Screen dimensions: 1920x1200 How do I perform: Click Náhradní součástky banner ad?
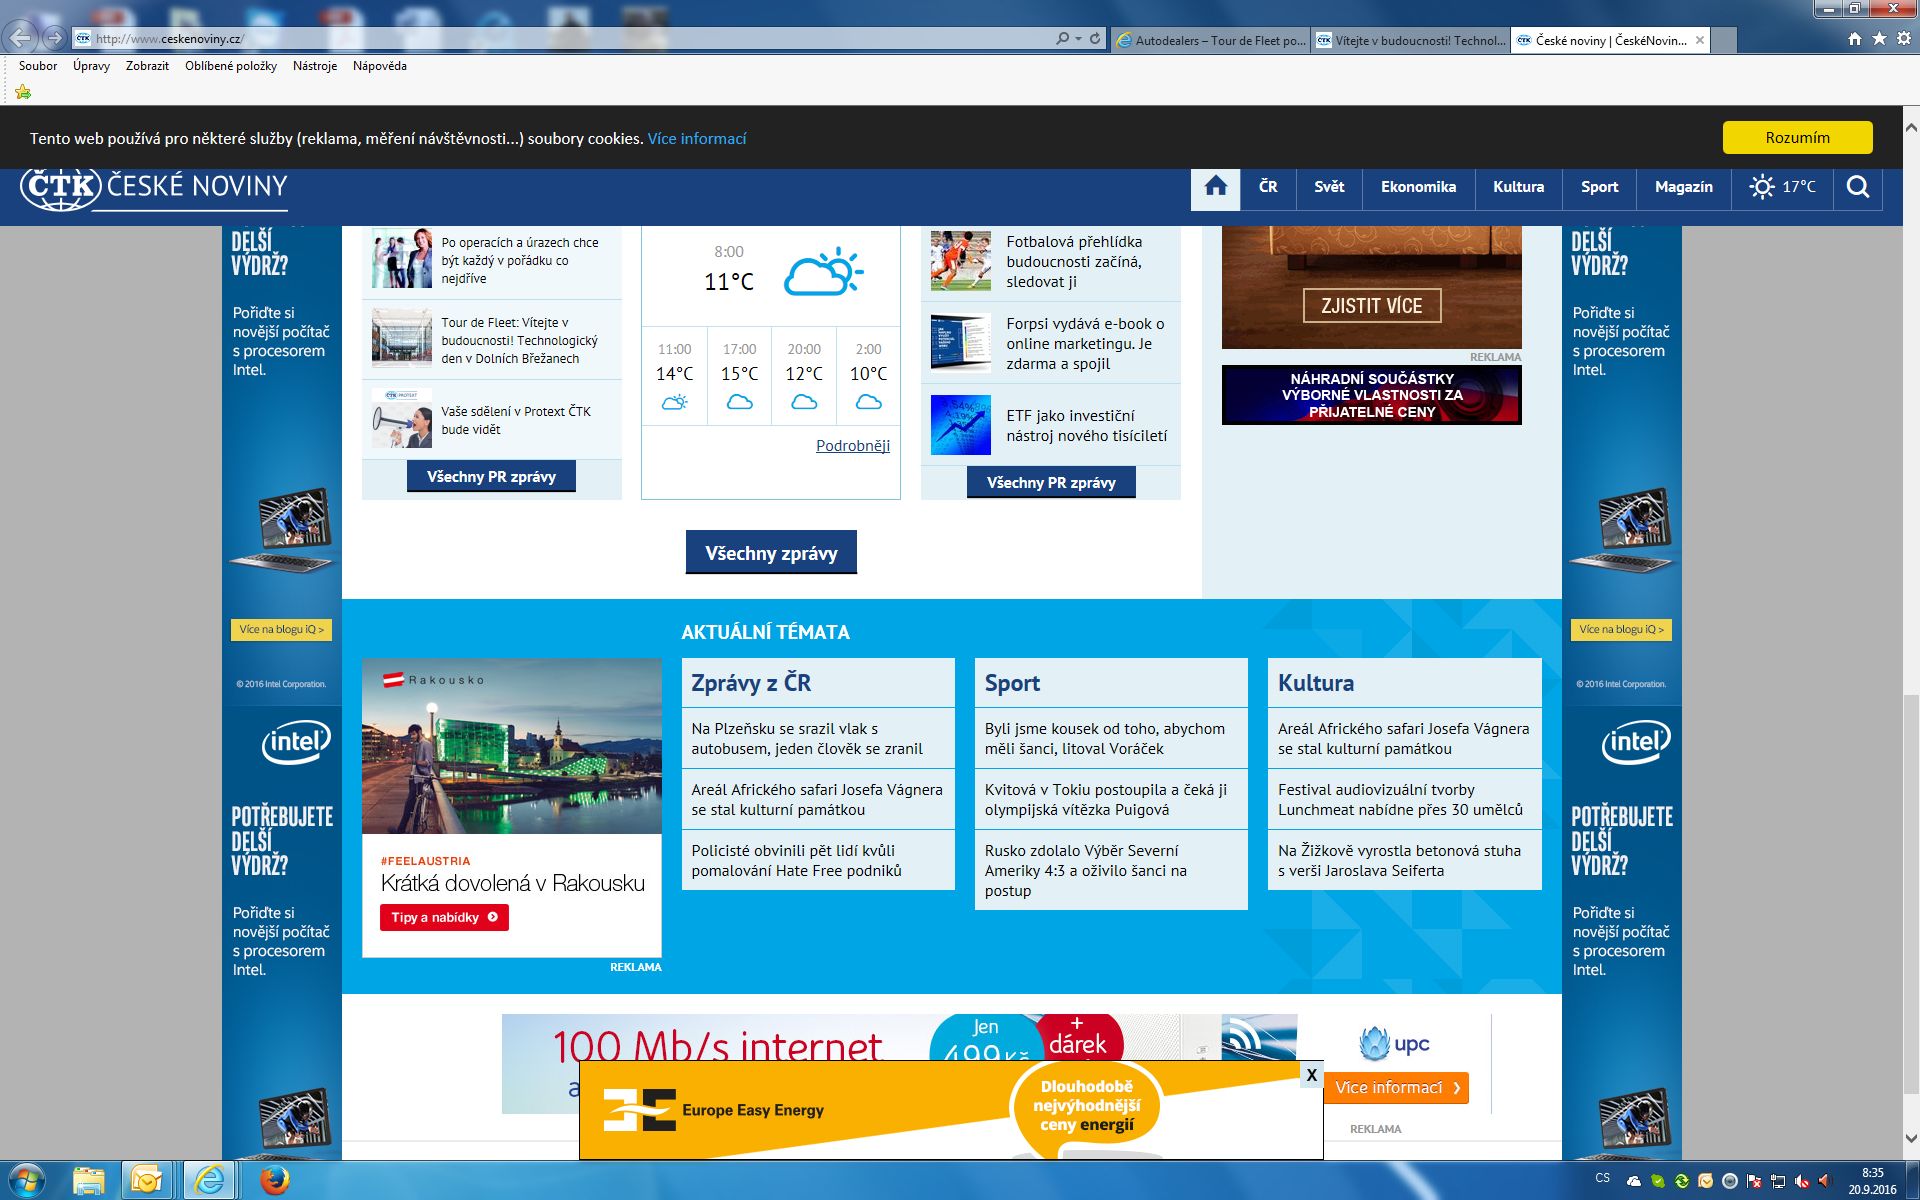click(x=1371, y=395)
